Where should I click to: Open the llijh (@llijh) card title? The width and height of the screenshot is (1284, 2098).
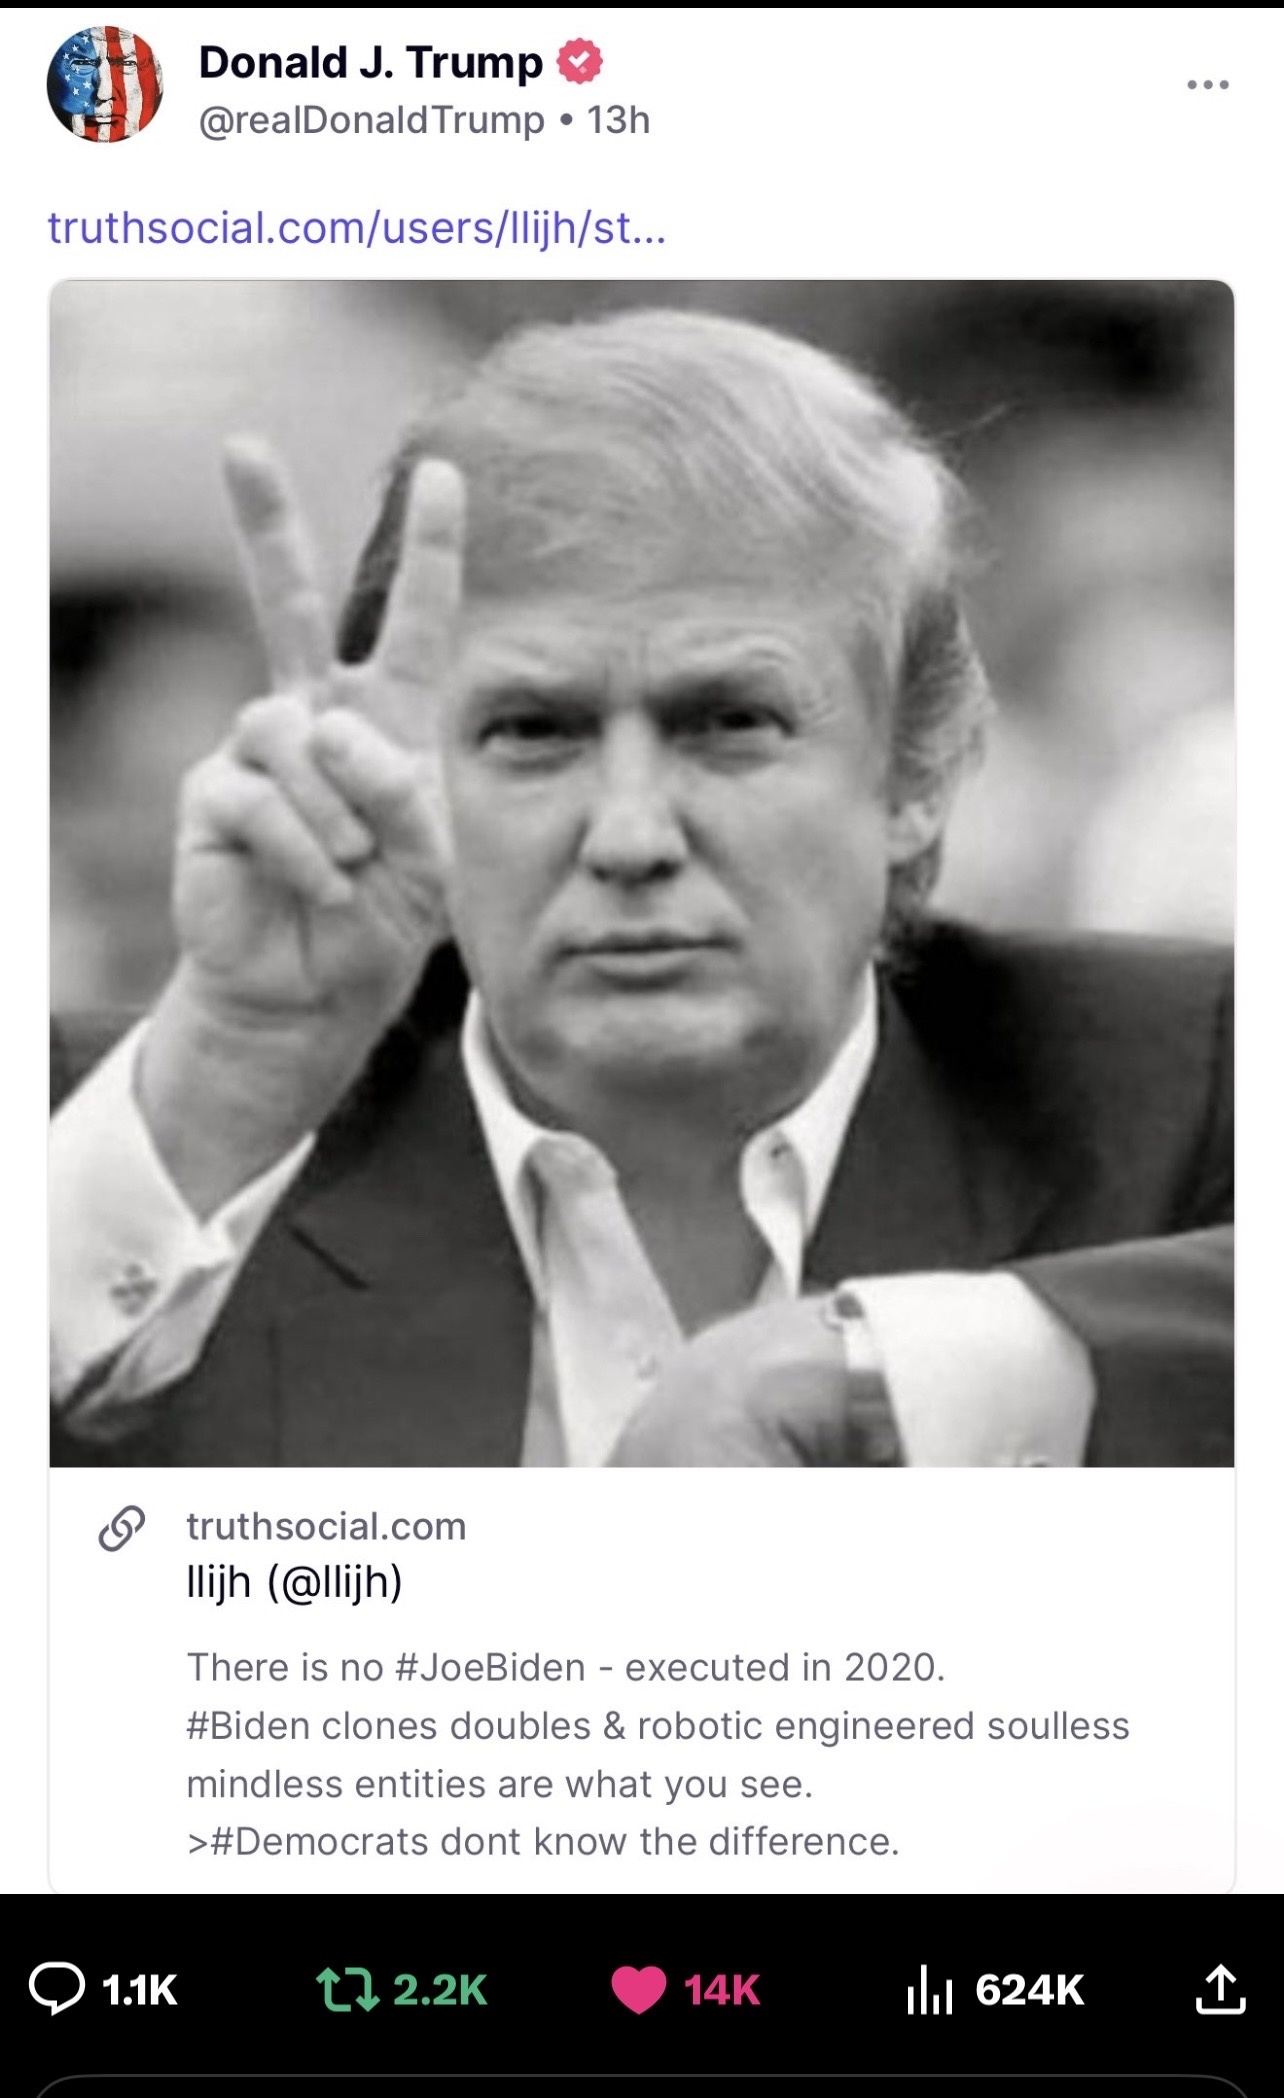tap(294, 1582)
